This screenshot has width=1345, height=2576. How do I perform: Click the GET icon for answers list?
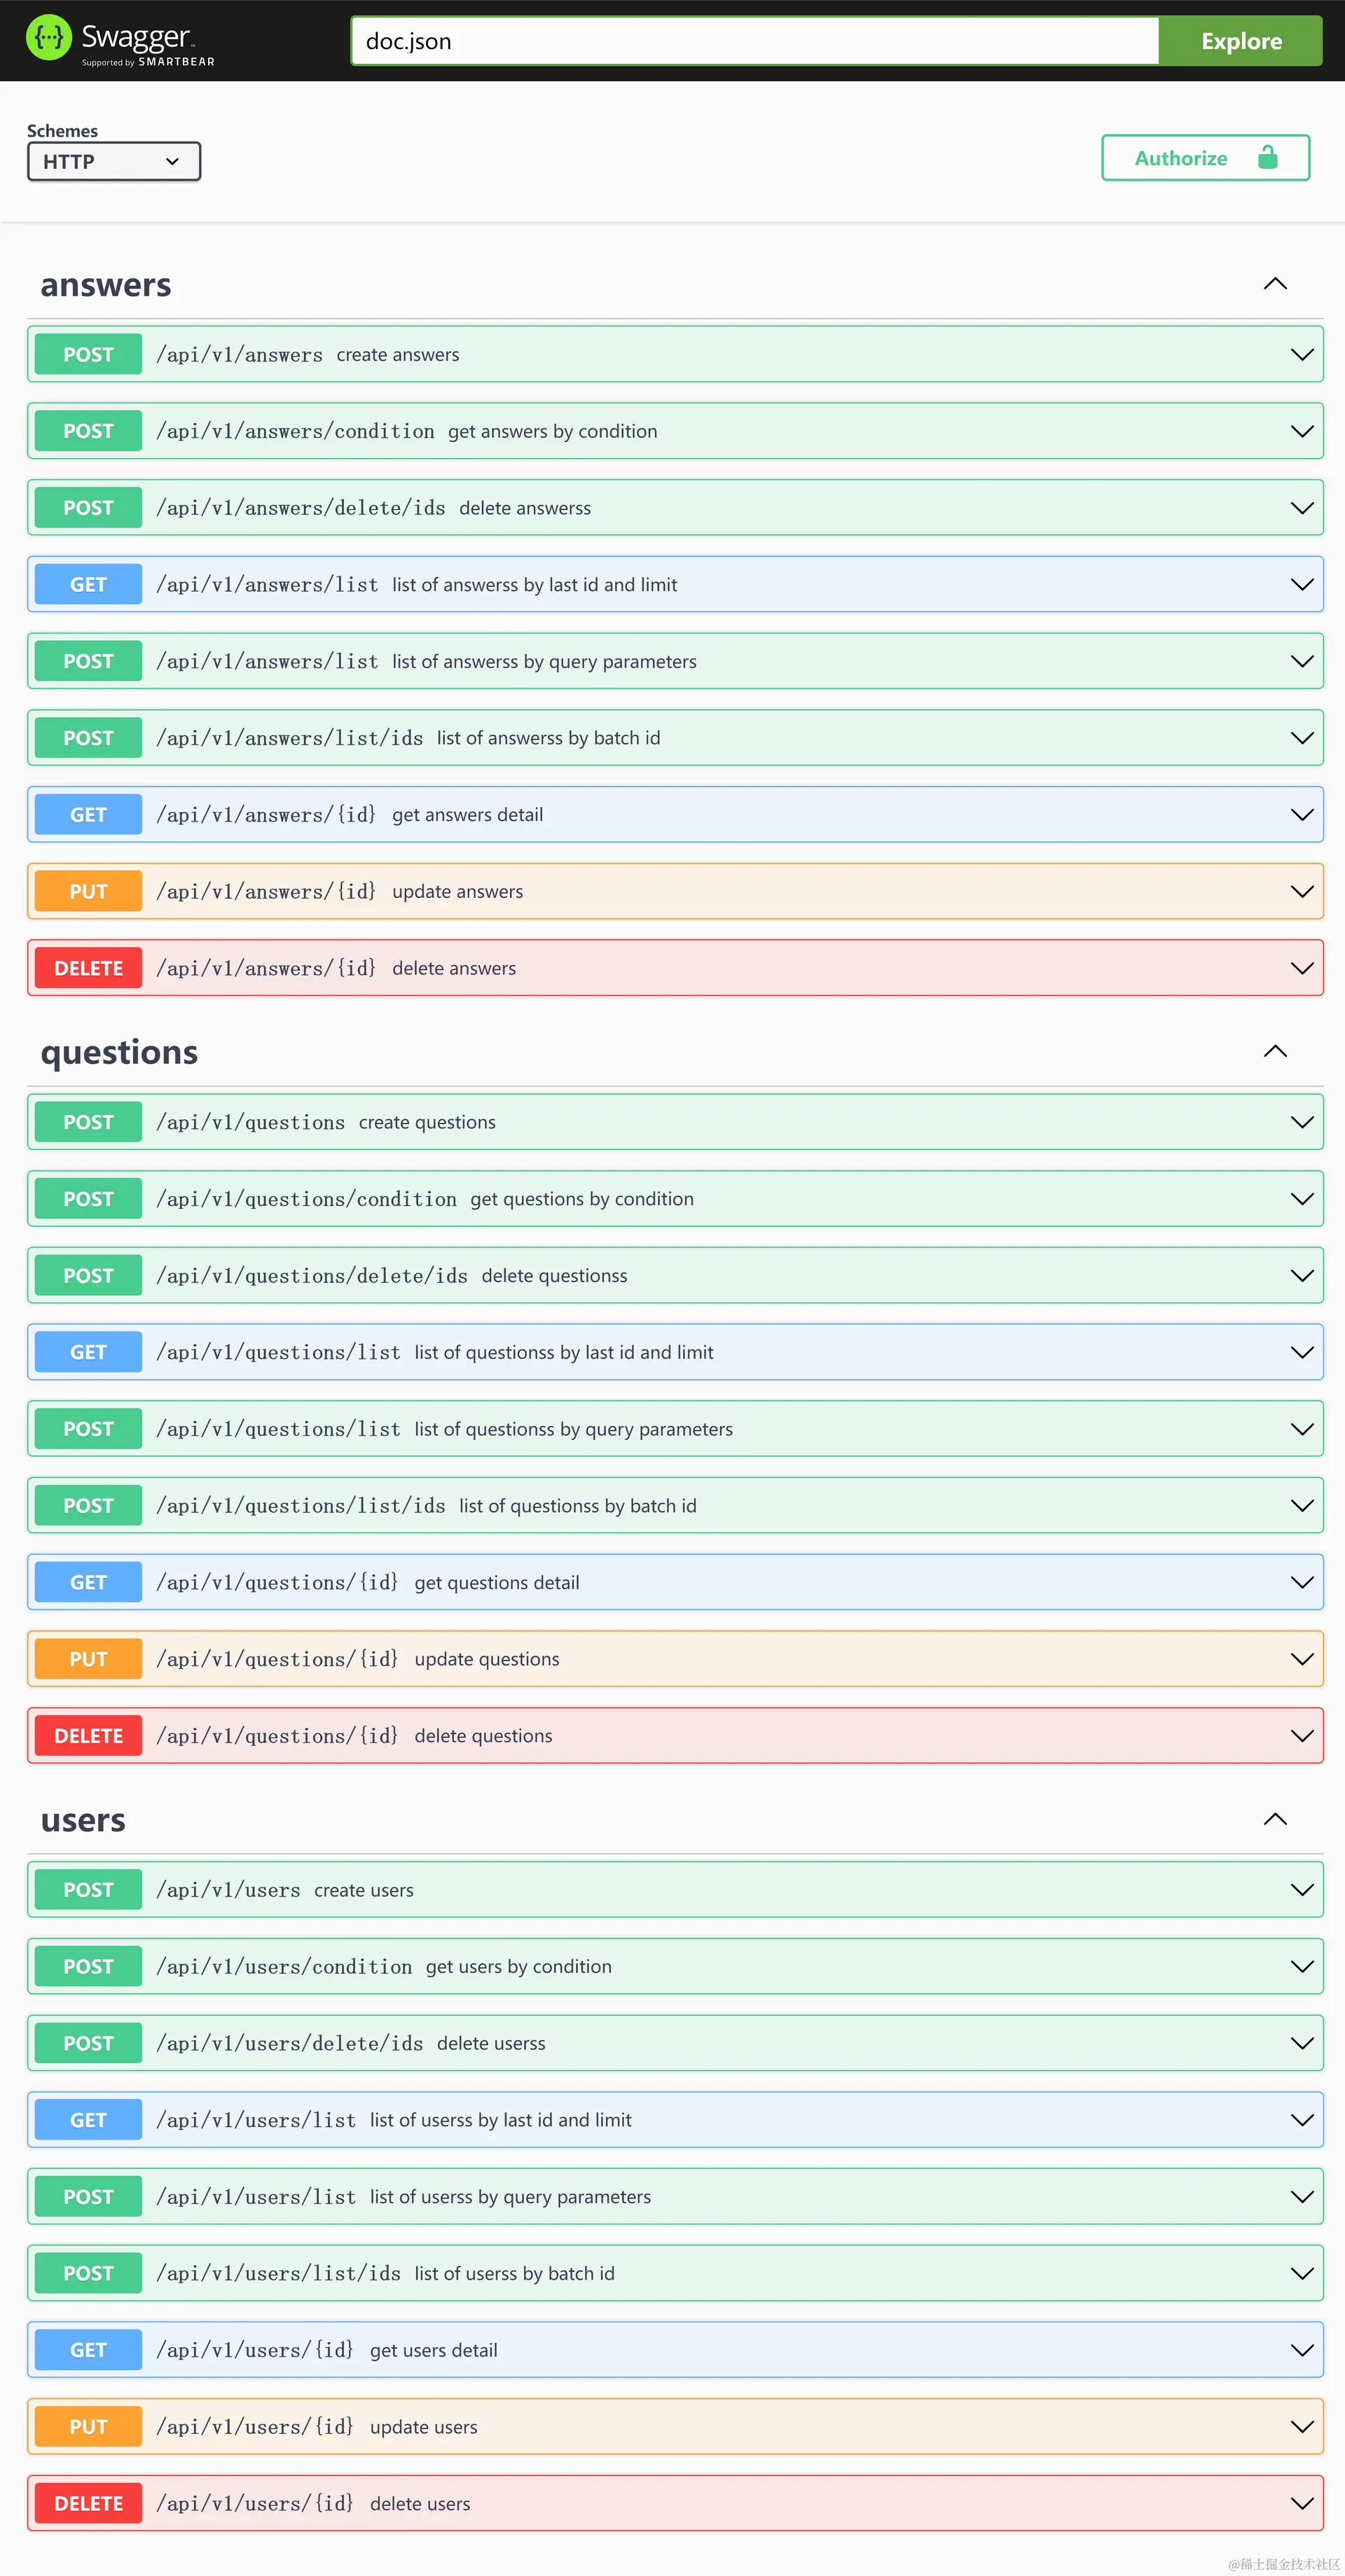[x=89, y=584]
